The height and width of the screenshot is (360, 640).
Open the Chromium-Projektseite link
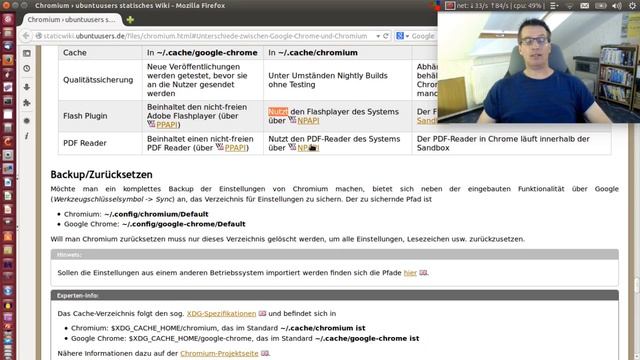coord(219,353)
